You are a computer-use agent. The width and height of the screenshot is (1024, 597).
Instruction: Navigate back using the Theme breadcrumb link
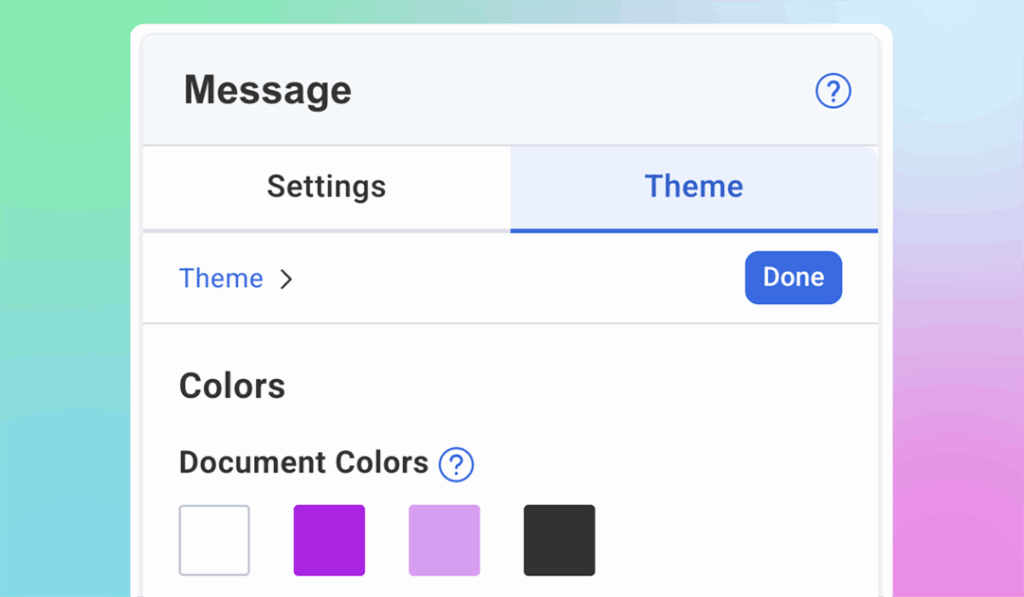point(220,278)
